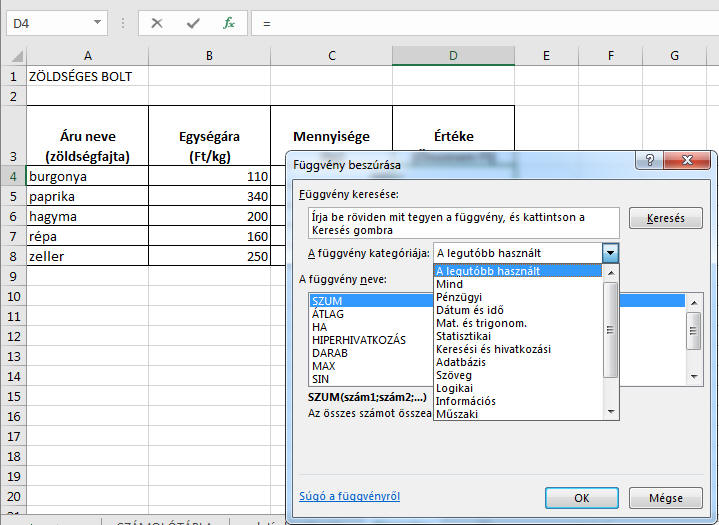Pick 'Statisztikai' from the dropdown list
The image size is (719, 525).
pos(463,336)
